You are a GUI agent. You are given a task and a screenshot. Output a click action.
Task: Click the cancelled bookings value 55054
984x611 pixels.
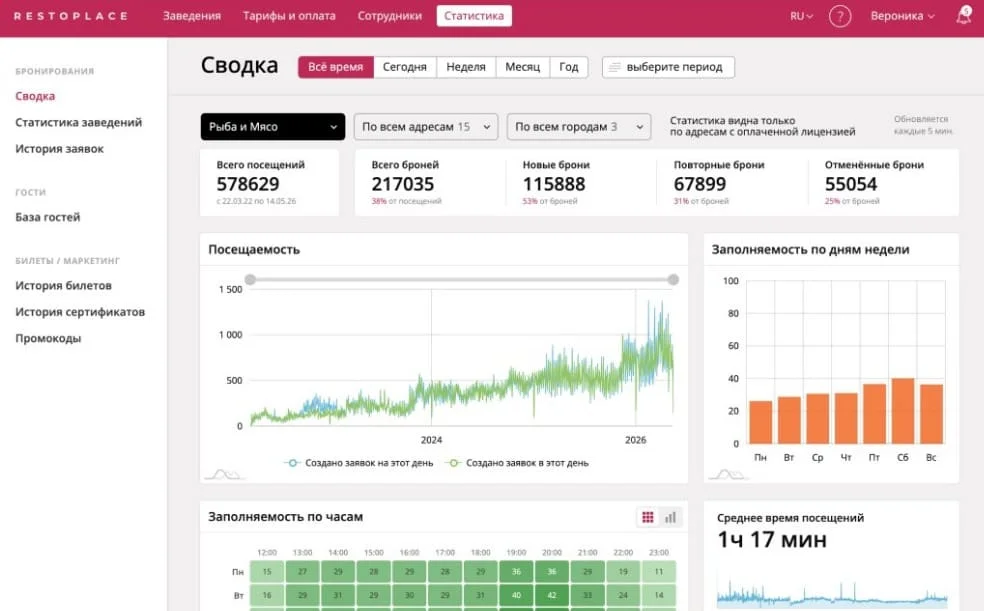851,184
